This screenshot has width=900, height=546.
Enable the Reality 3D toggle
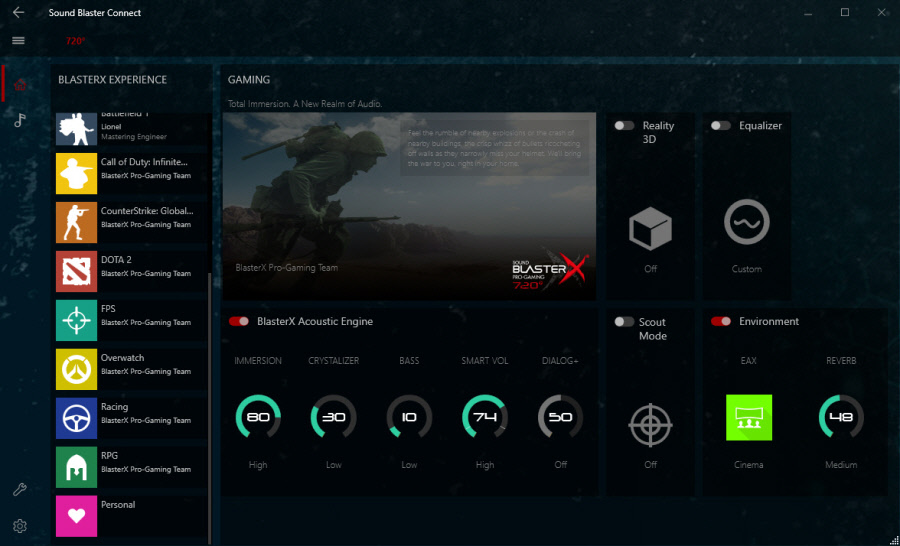click(624, 126)
